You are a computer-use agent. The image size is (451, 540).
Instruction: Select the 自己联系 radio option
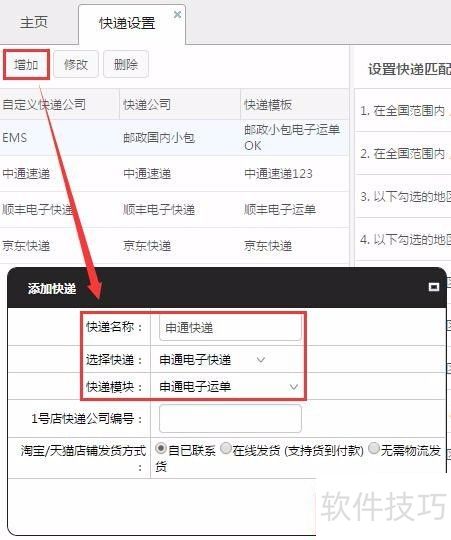160,448
